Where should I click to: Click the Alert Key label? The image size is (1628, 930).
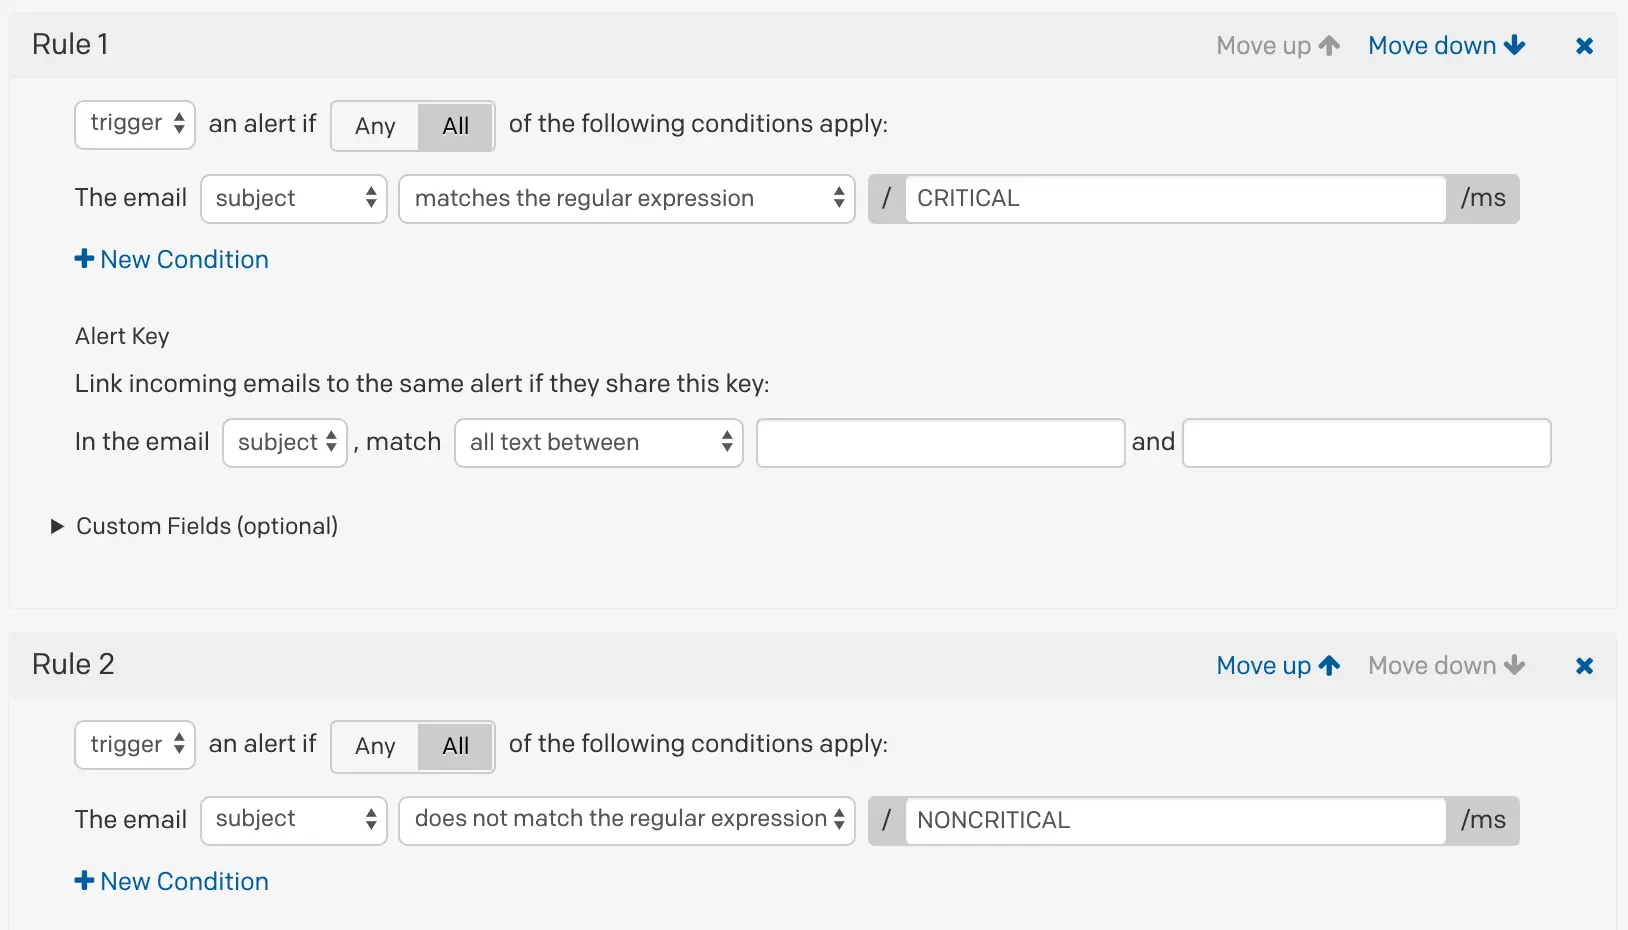[x=122, y=337]
